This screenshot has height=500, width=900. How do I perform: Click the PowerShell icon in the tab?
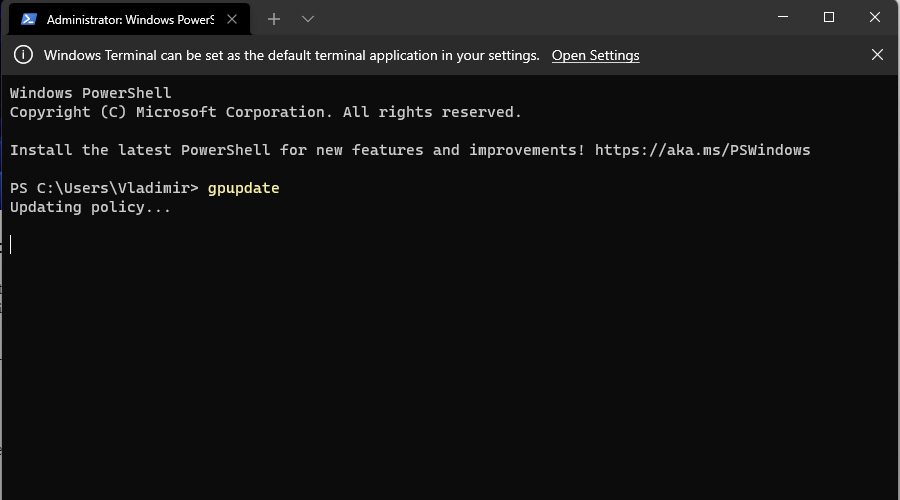point(29,20)
